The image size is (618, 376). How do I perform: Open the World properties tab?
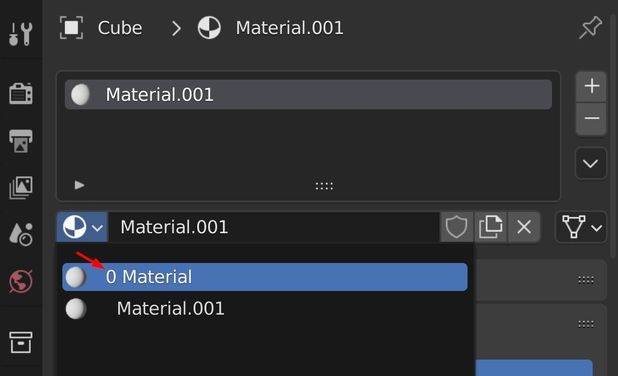tap(20, 281)
